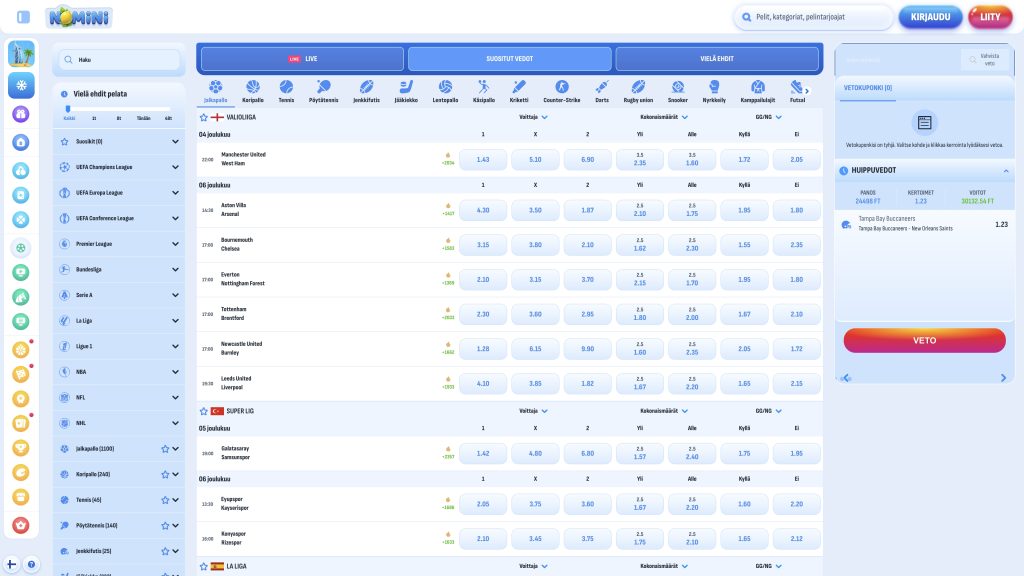Open the purple gift icon in left rail
Screen dimensions: 1024x576
21,114
